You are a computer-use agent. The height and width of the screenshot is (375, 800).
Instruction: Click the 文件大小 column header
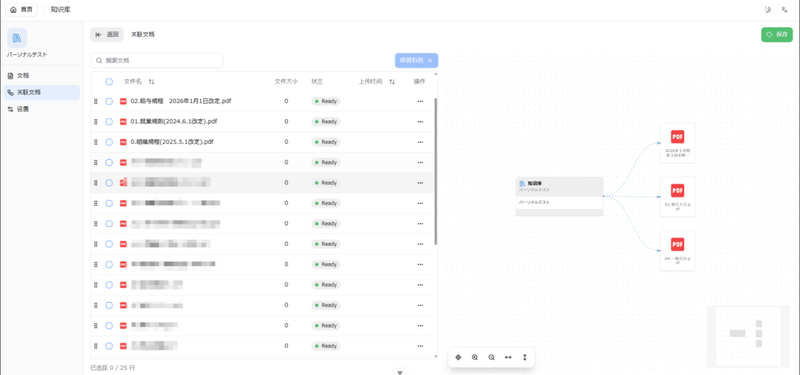click(286, 82)
